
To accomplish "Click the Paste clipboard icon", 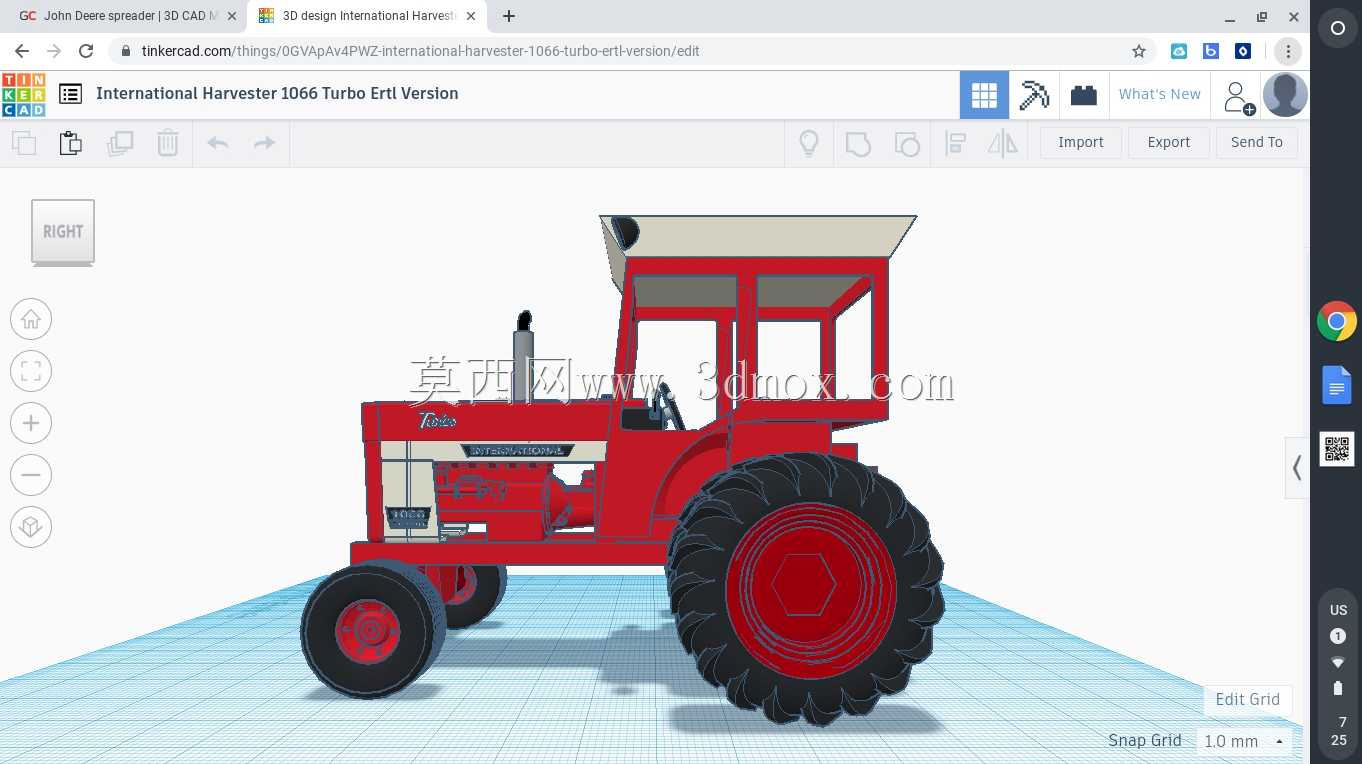I will click(71, 143).
